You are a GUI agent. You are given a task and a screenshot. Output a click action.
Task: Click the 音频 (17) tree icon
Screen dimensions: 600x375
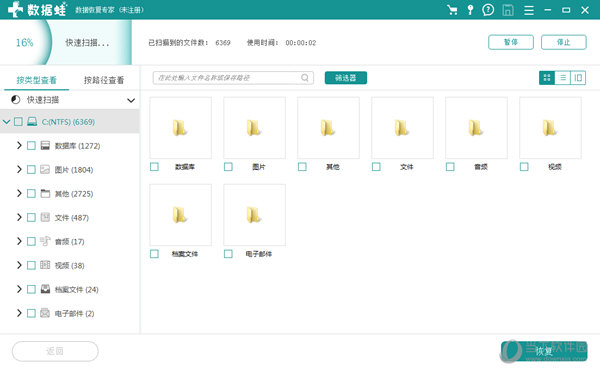coord(45,241)
